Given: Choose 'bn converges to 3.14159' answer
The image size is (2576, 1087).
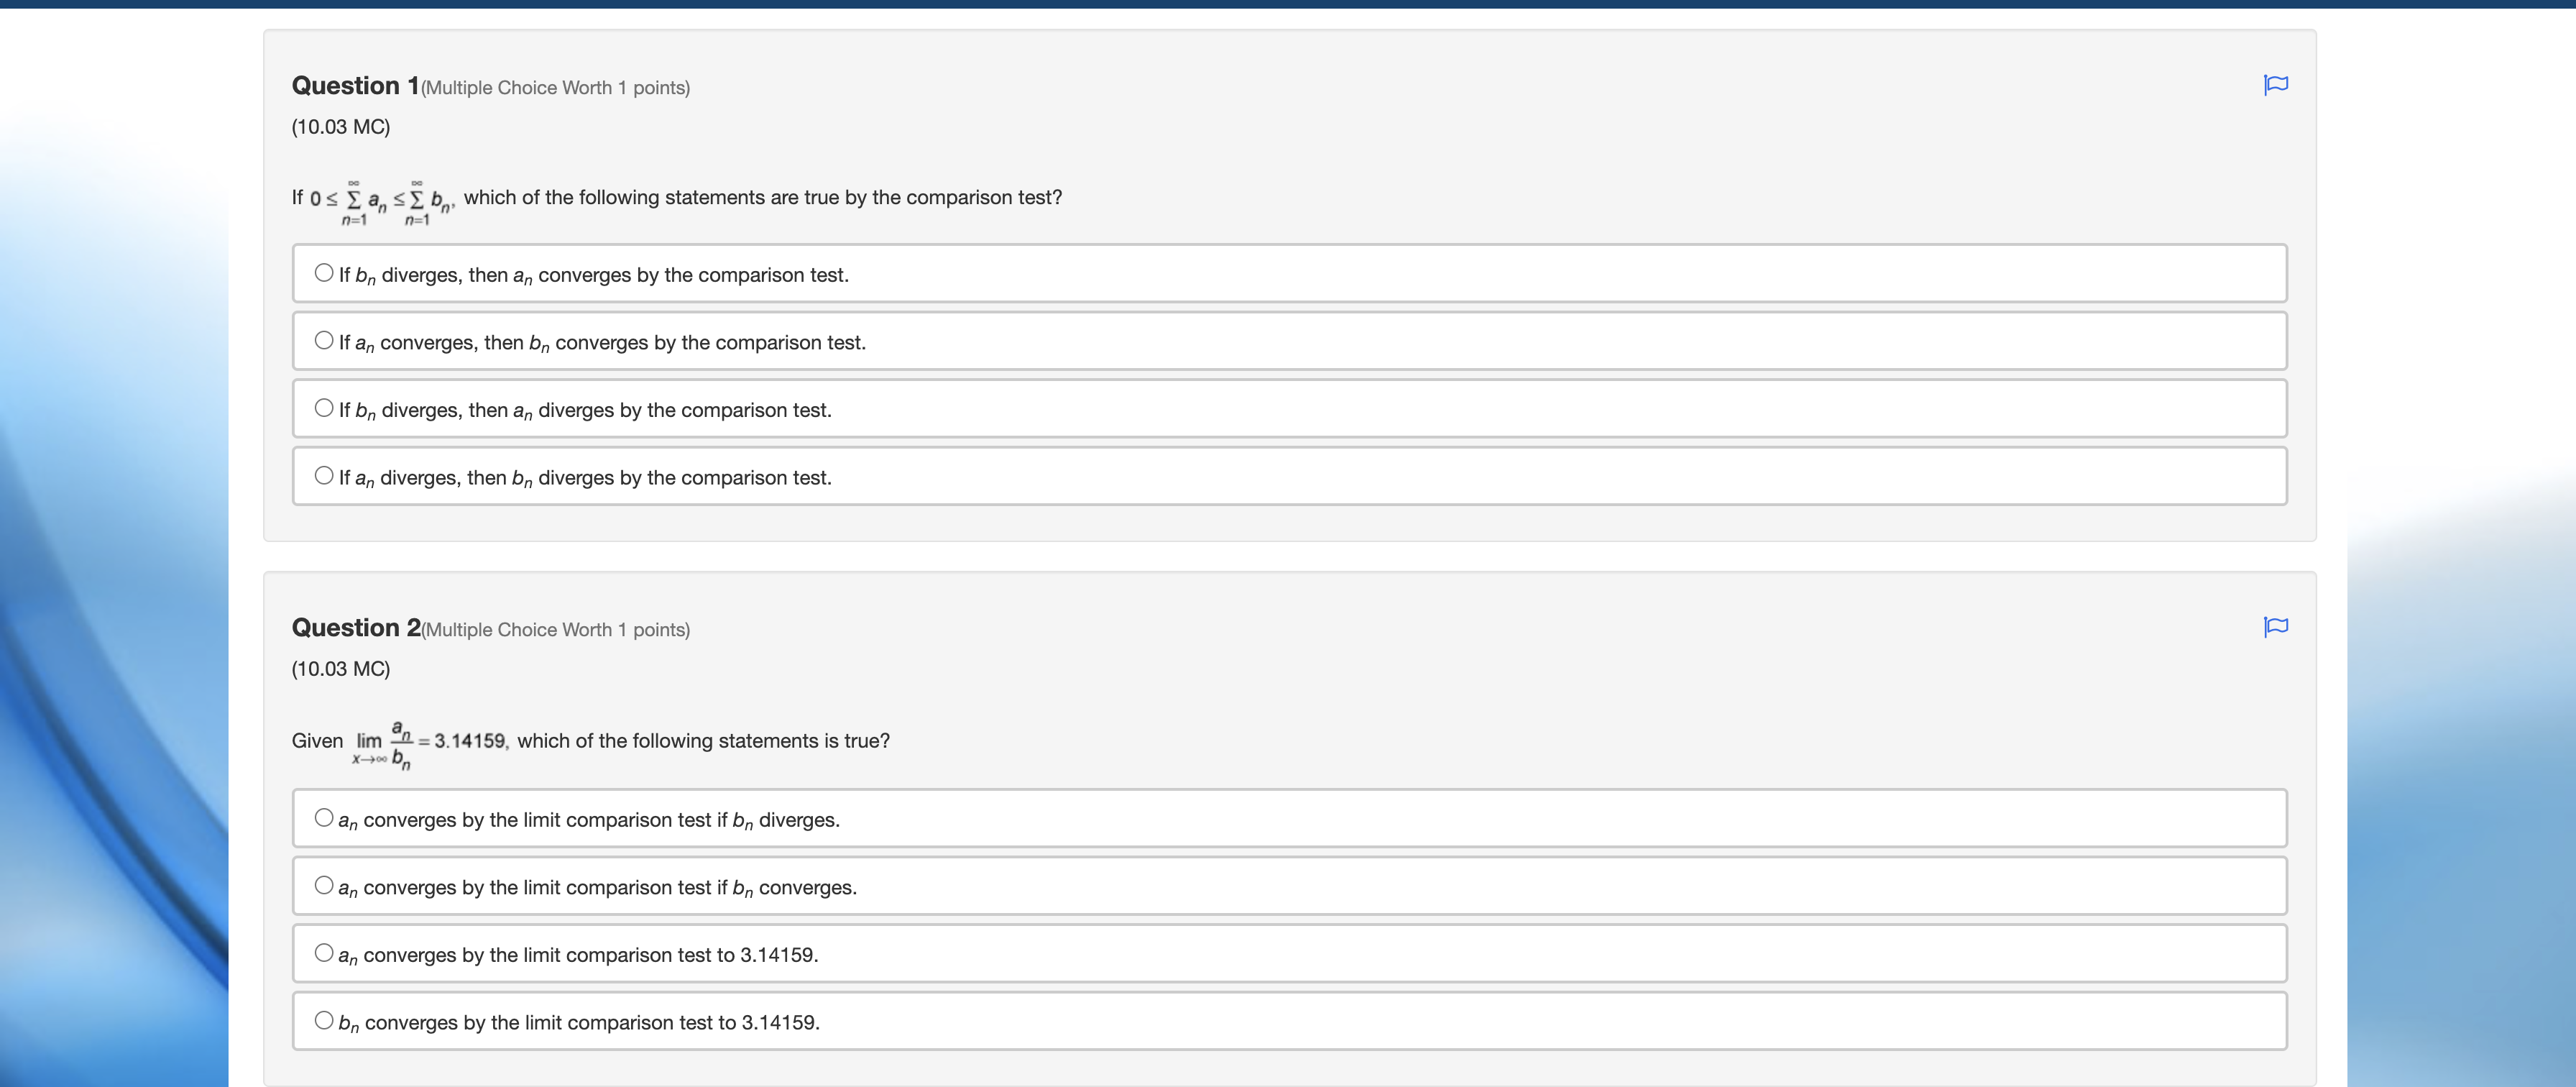Looking at the screenshot, I should 324,1021.
